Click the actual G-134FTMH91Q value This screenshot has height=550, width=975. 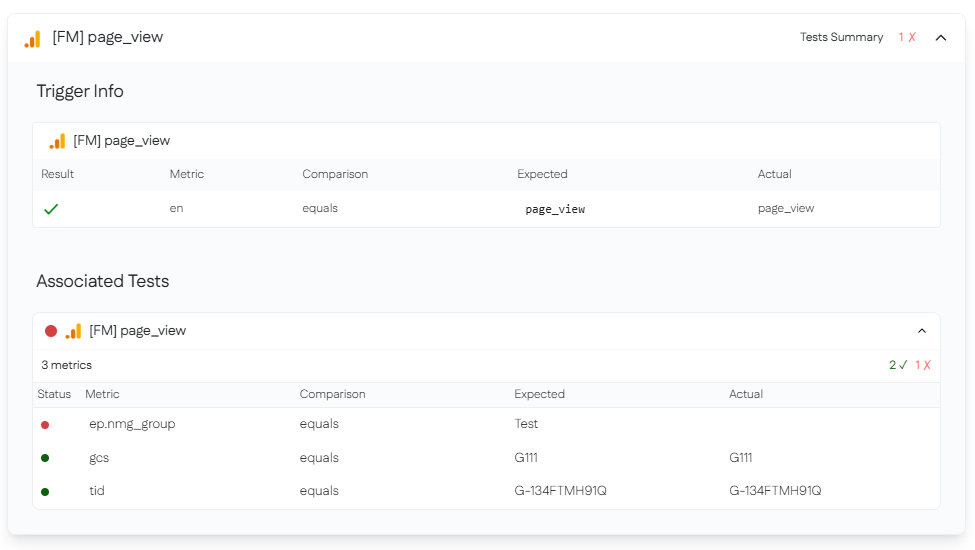click(775, 491)
